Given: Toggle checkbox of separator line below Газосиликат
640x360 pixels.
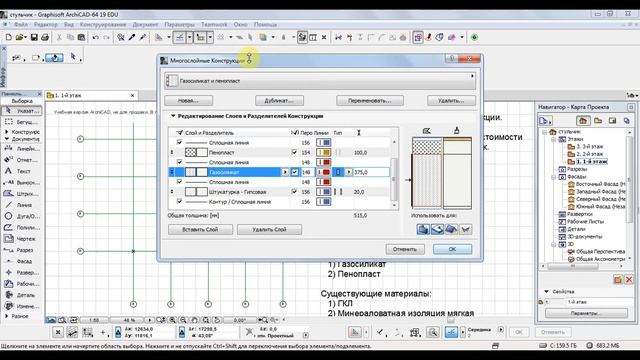Looking at the screenshot, I should tap(179, 182).
